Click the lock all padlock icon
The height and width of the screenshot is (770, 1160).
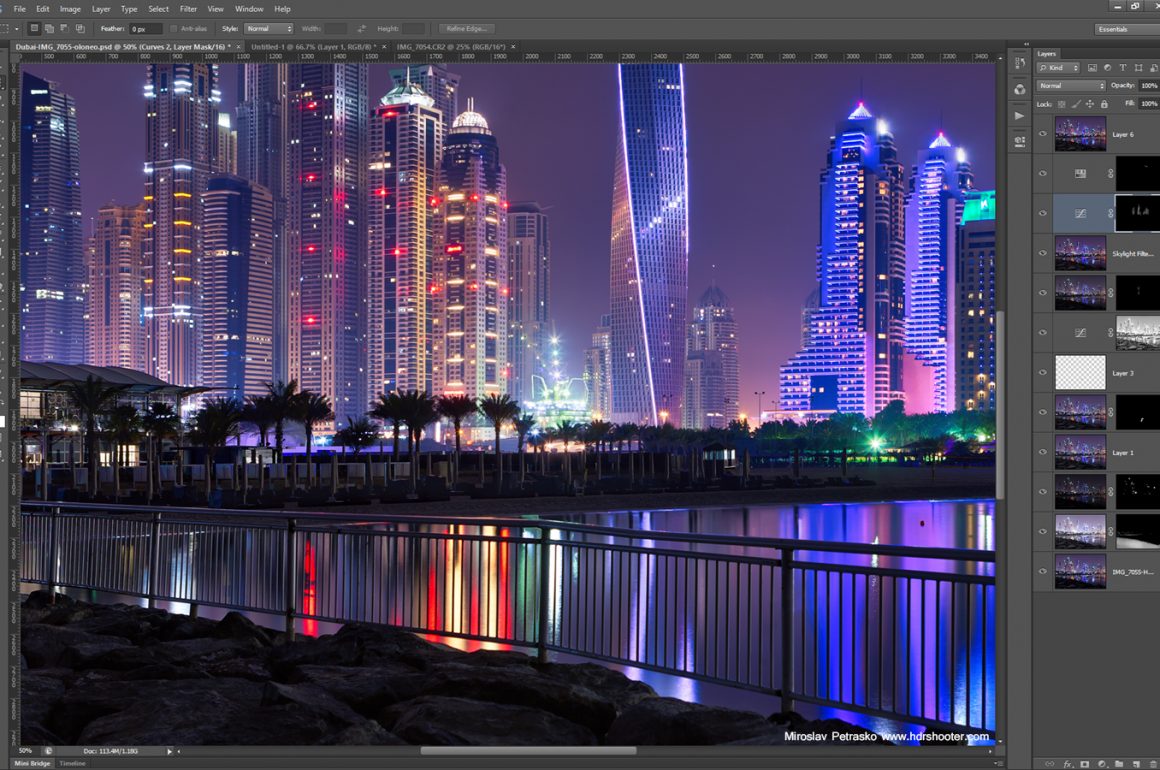(1104, 104)
